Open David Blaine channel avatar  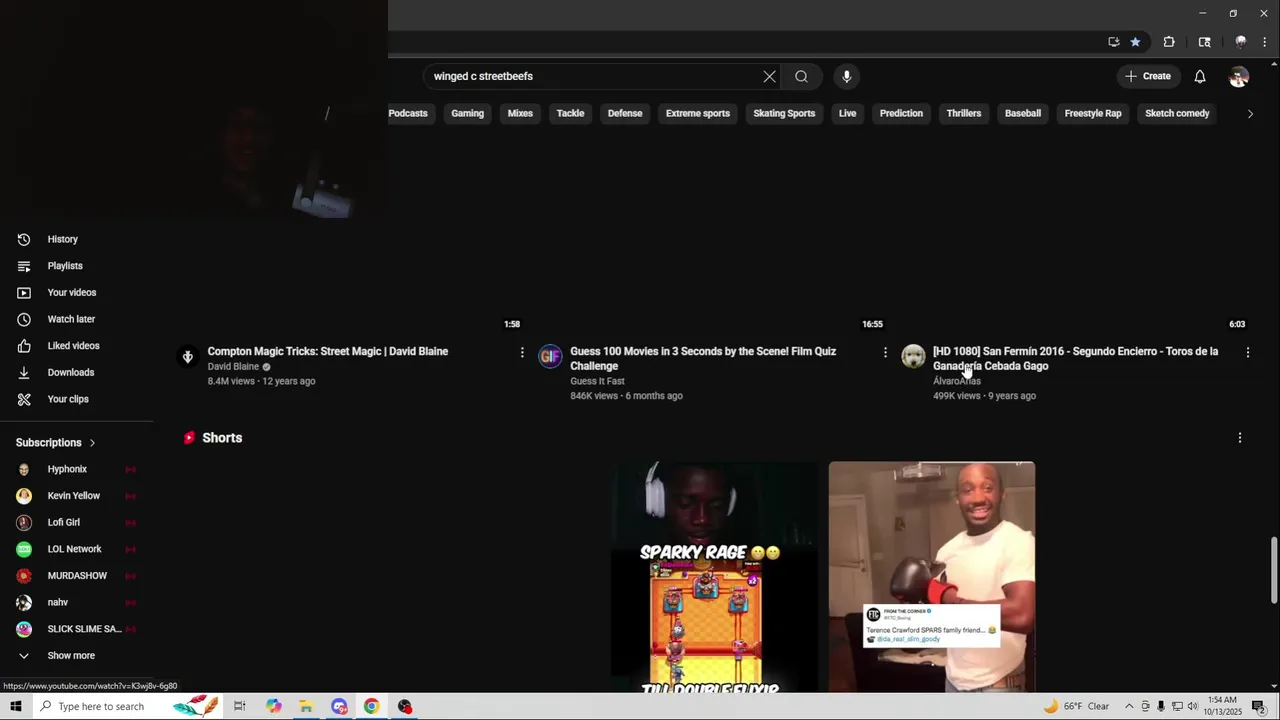tap(188, 356)
